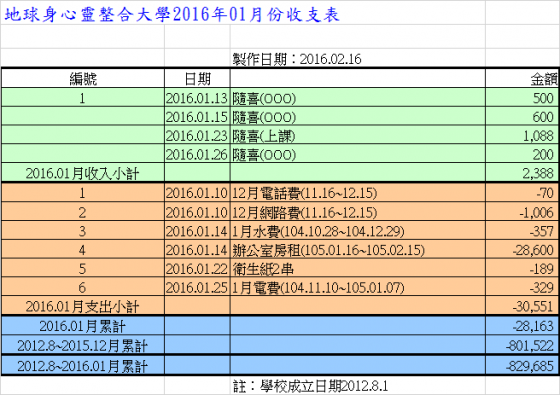Image resolution: width=560 pixels, height=395 pixels.
Task: Select 辦公室房租(105.01.16~105.02.15) cell
Action: pyautogui.click(x=358, y=250)
